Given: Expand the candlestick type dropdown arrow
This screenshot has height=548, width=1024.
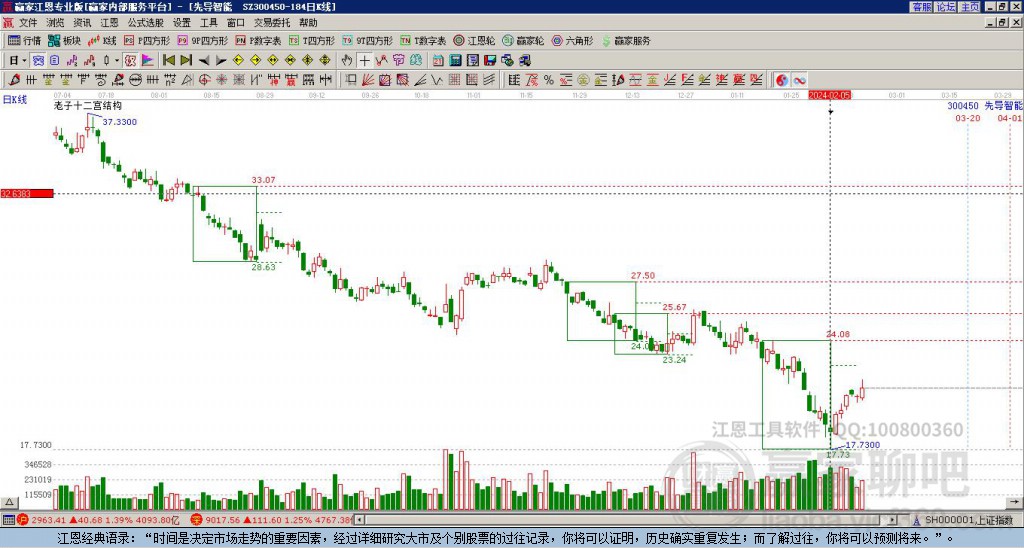Looking at the screenshot, I should coord(117,61).
